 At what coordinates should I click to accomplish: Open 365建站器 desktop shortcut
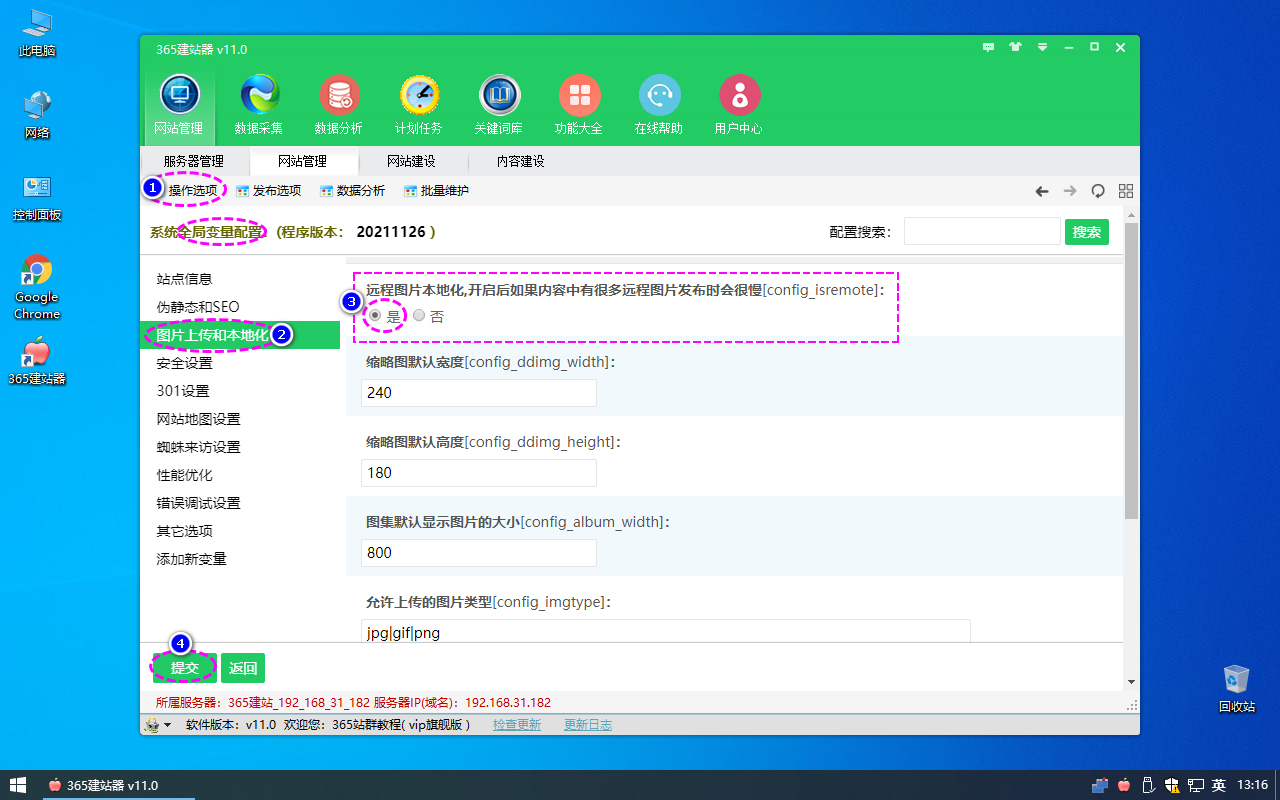[x=37, y=361]
